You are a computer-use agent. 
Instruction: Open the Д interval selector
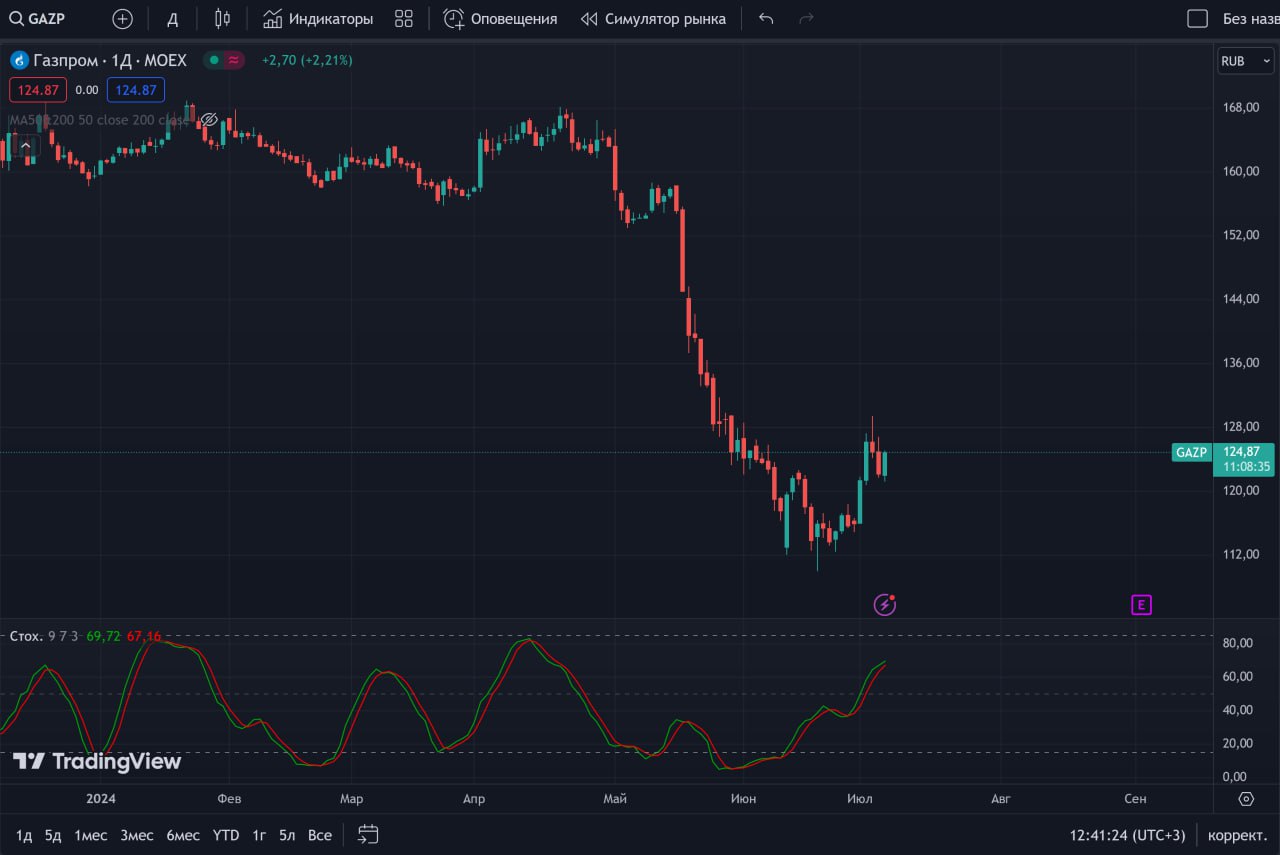click(173, 18)
